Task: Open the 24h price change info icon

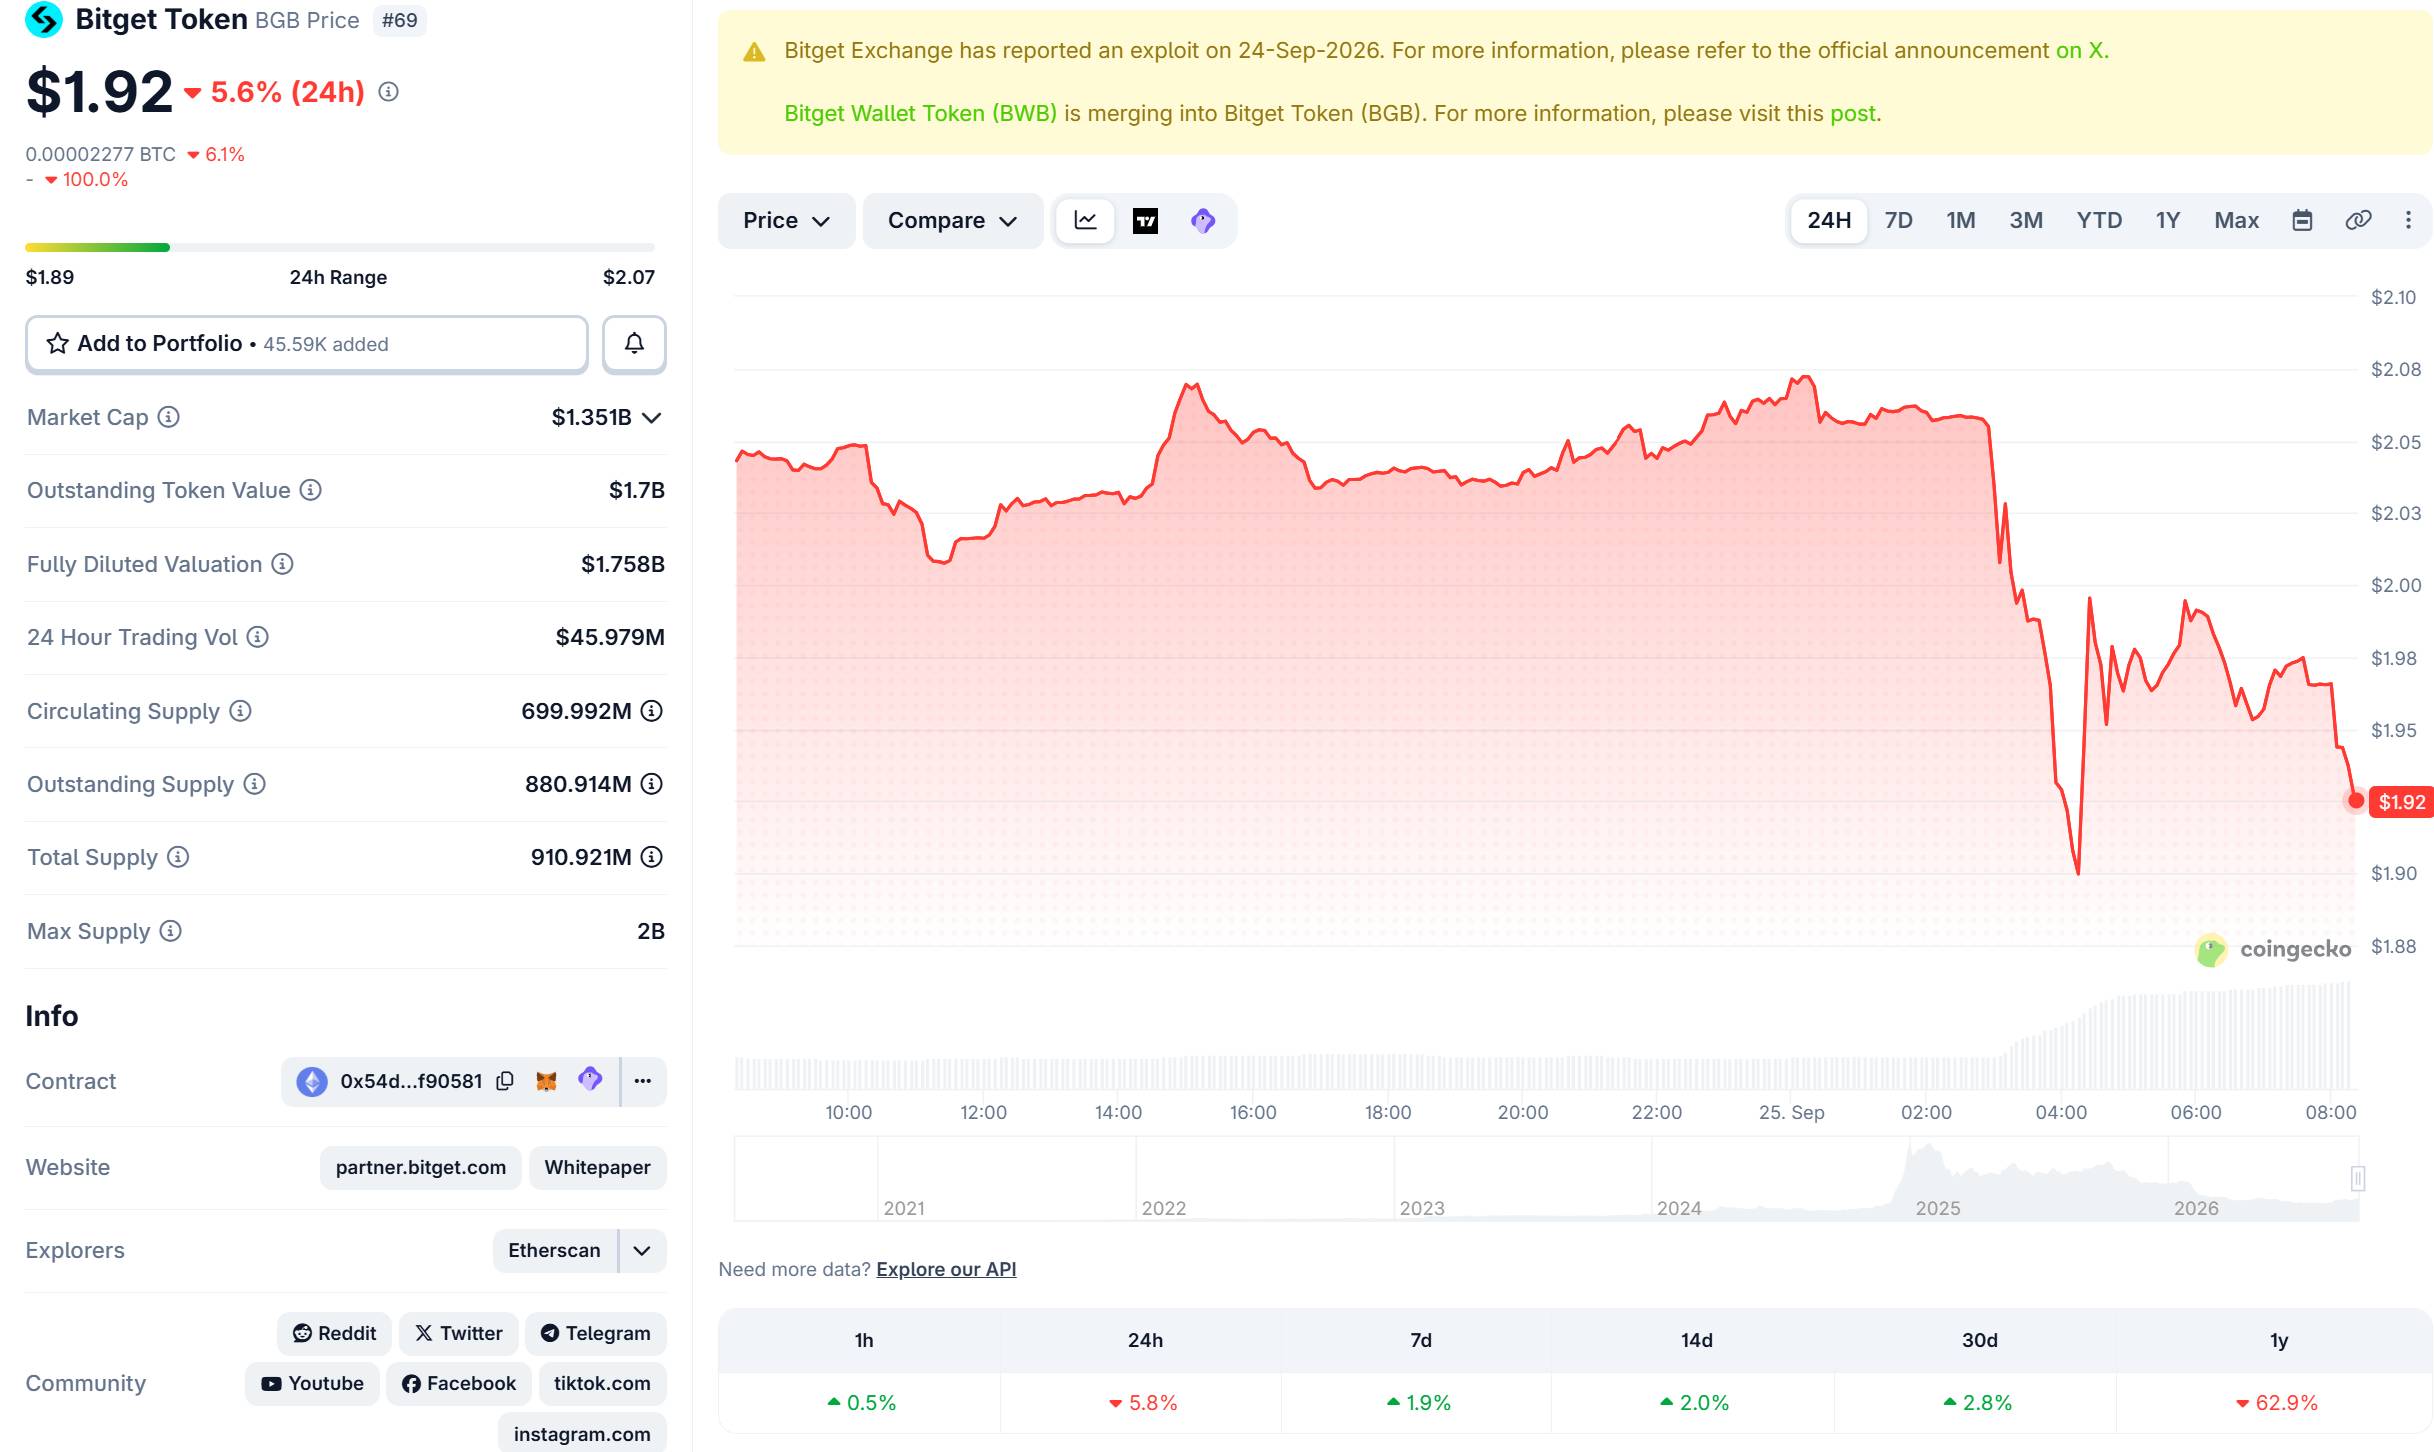Action: tap(388, 92)
